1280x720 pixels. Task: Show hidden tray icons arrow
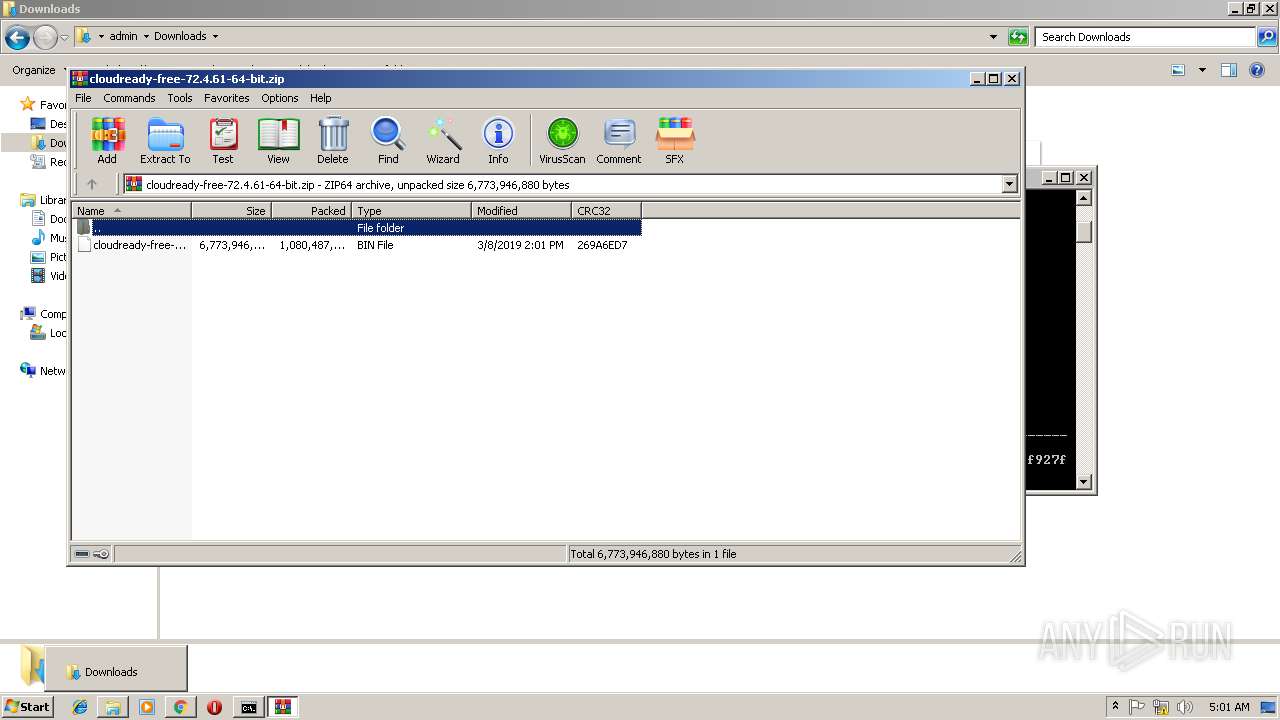click(x=1116, y=707)
